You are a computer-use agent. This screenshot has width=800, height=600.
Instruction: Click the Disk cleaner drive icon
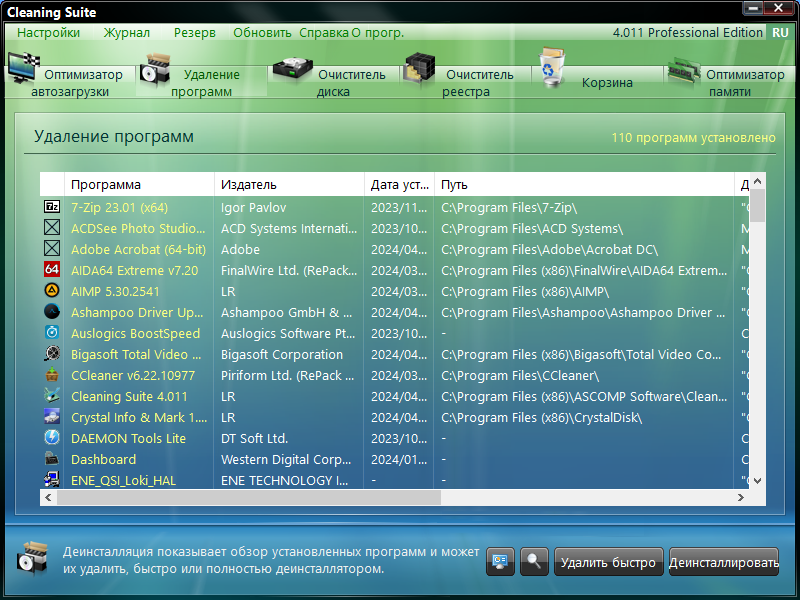[x=292, y=69]
